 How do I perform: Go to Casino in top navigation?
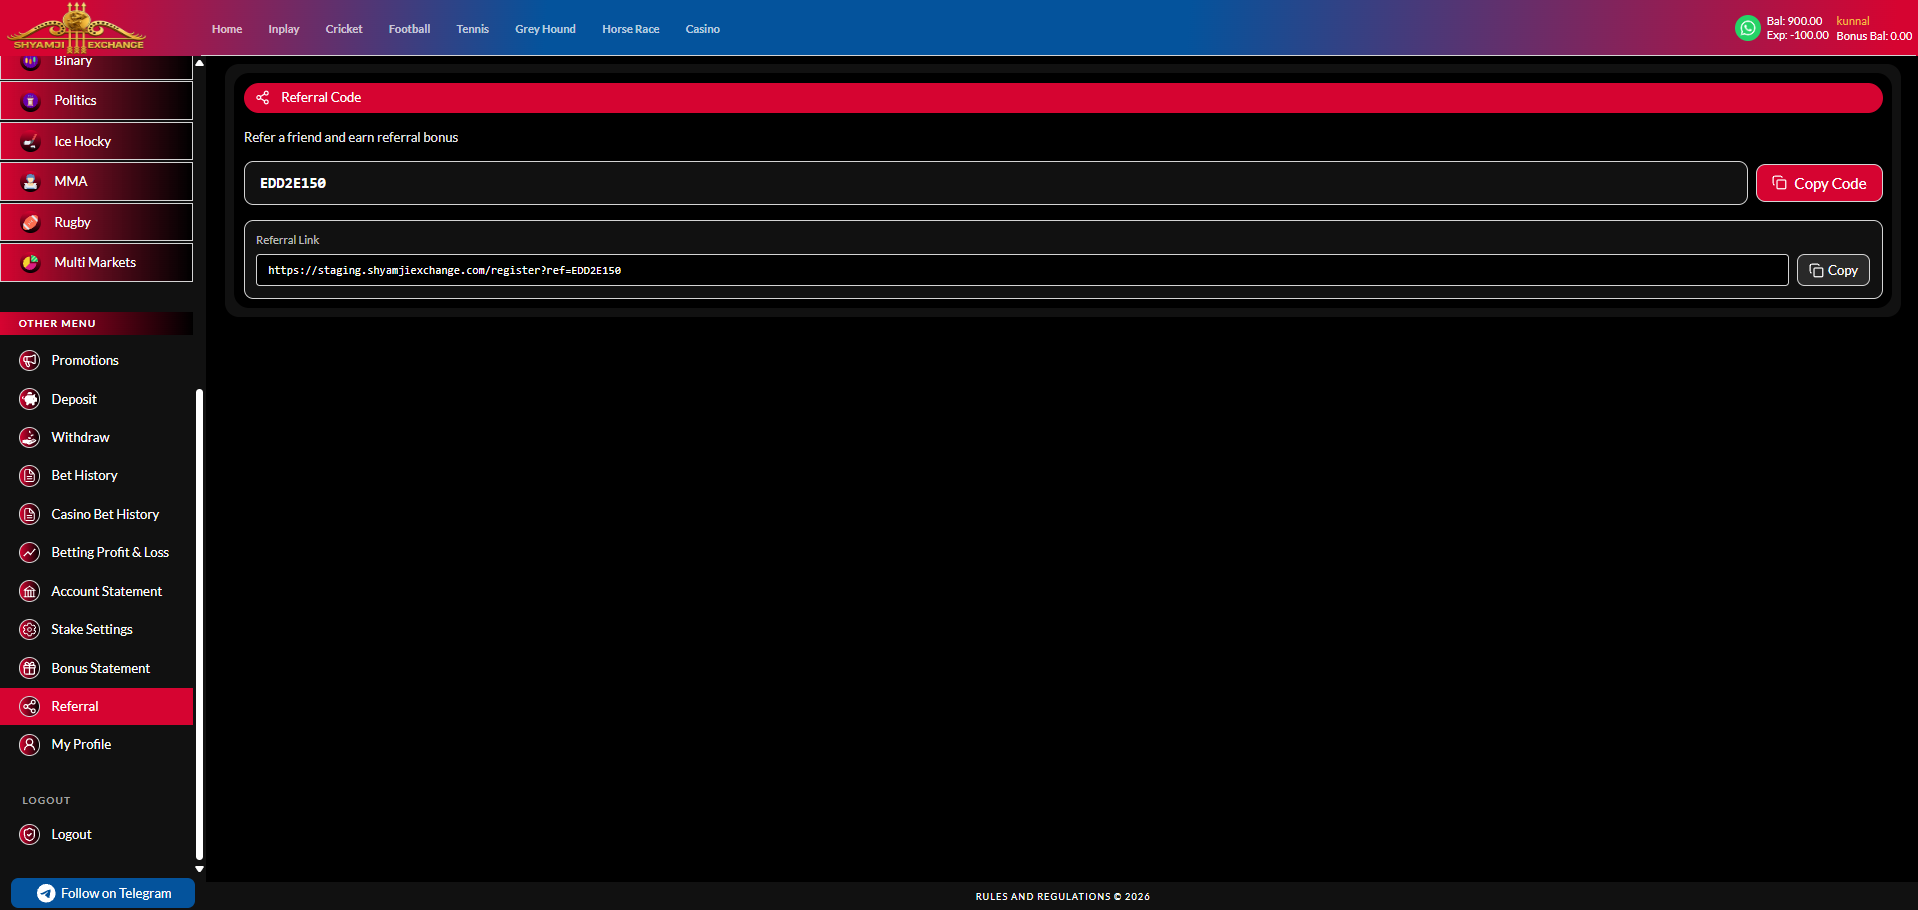703,29
